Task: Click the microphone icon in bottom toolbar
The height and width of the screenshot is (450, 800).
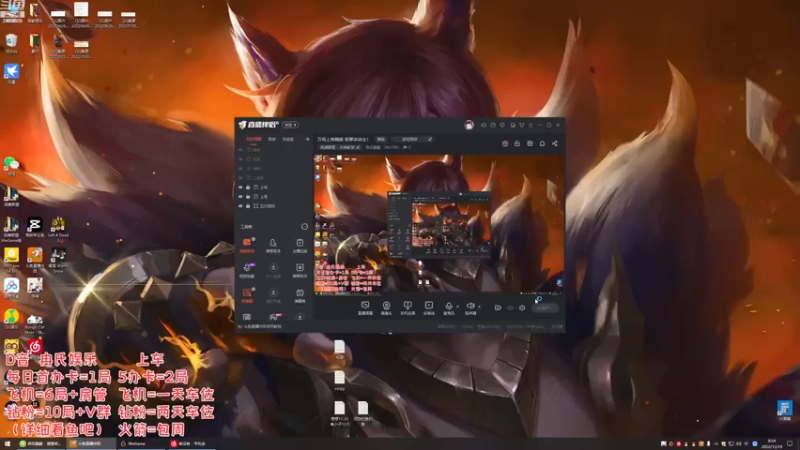Action: (x=448, y=307)
